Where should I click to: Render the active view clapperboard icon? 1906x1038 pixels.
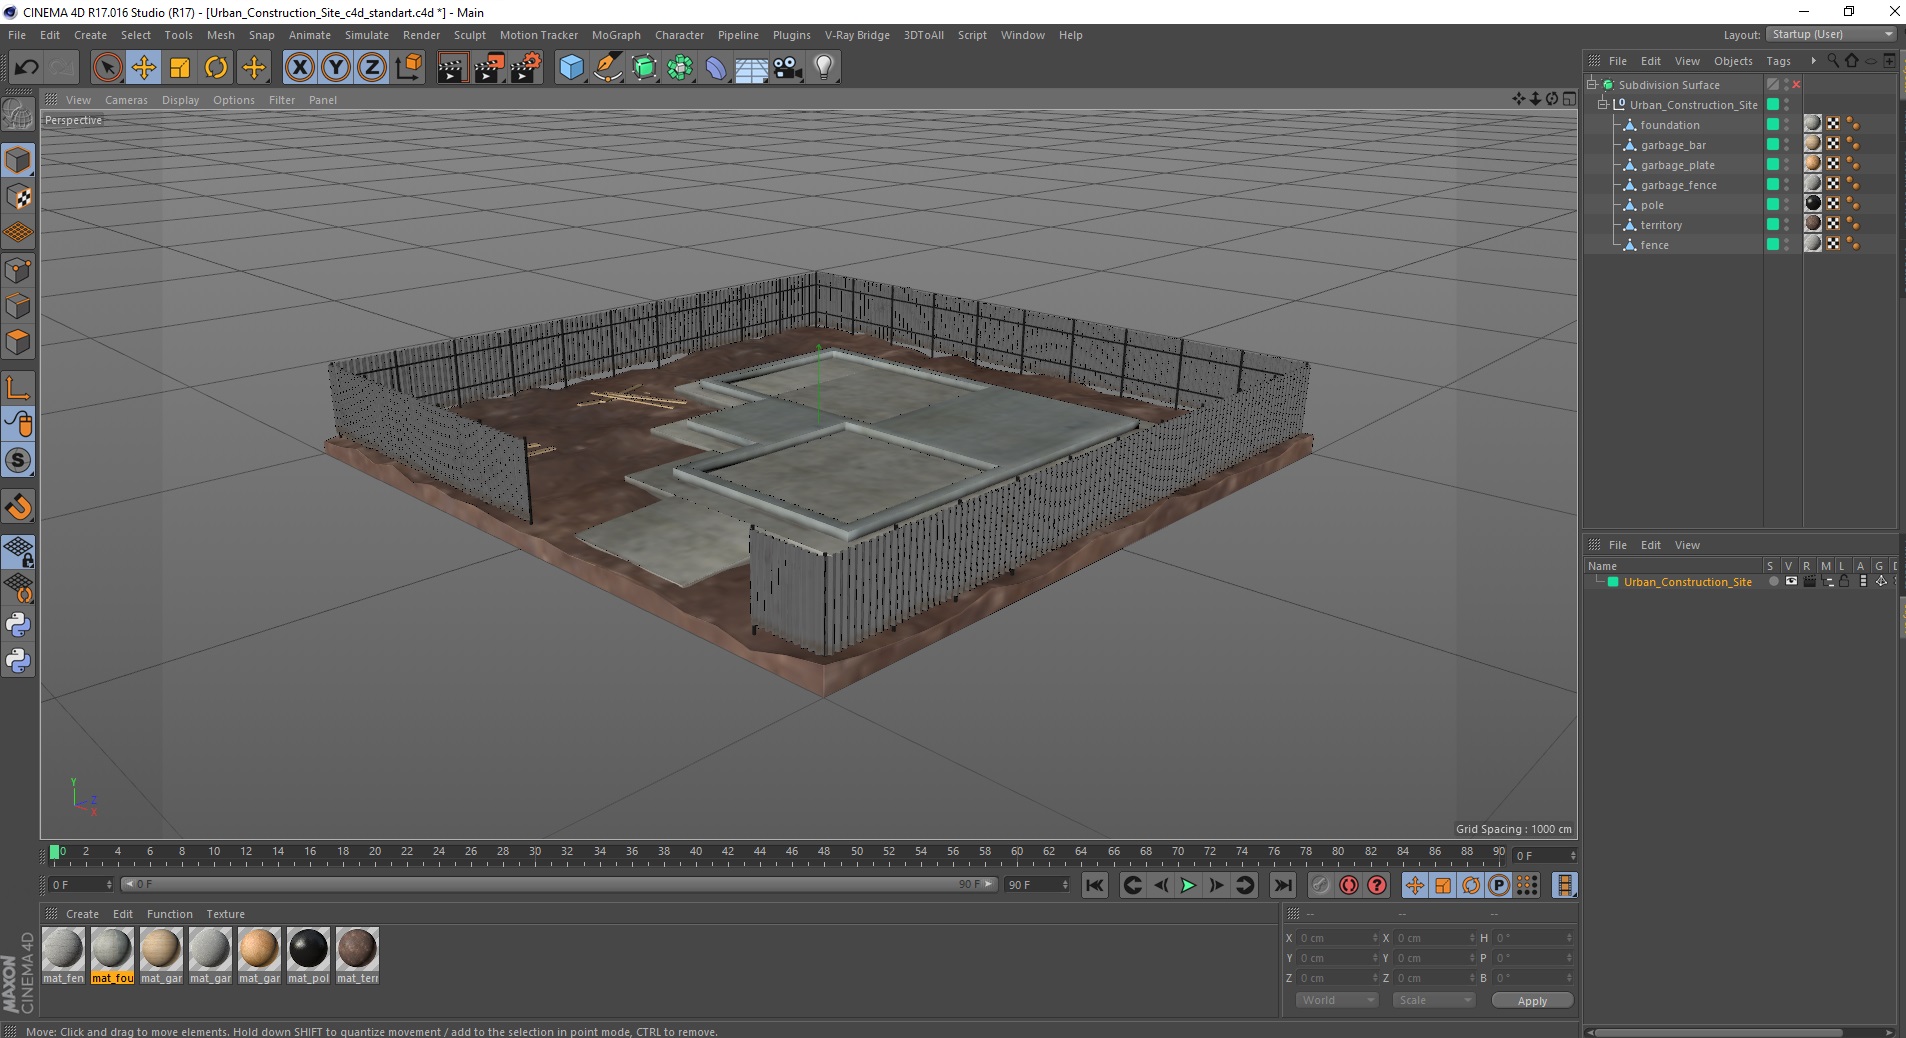click(x=452, y=67)
